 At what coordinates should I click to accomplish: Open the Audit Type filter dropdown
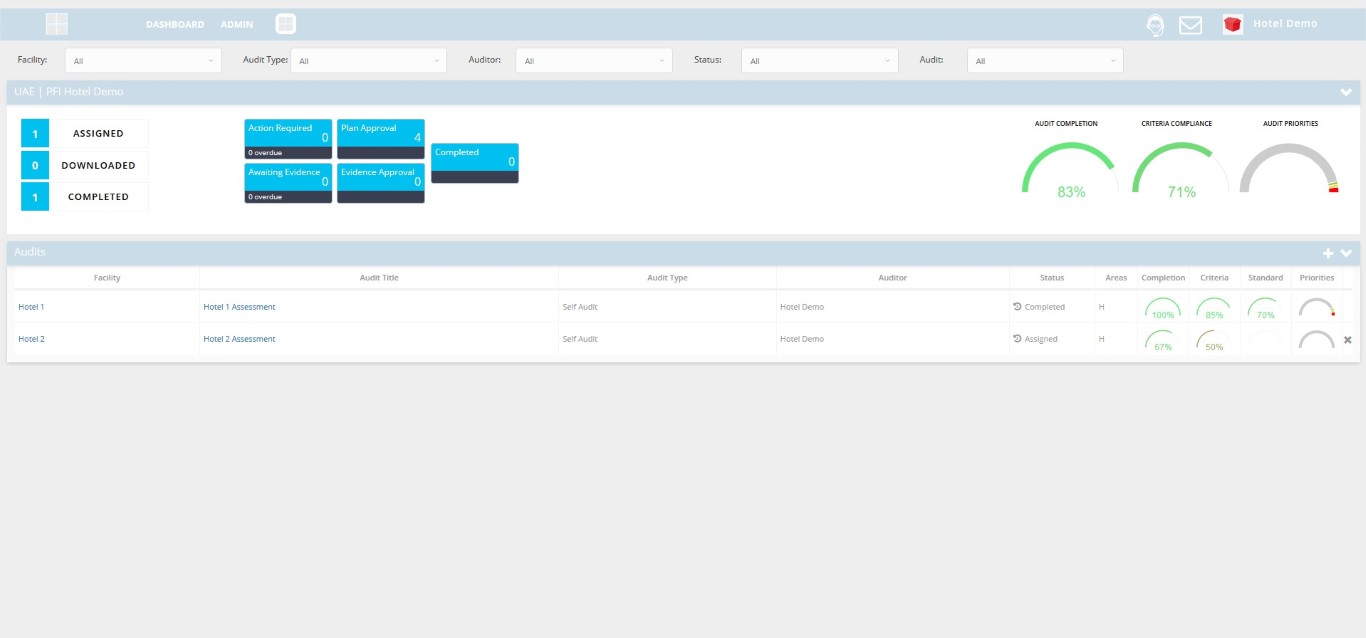[368, 61]
